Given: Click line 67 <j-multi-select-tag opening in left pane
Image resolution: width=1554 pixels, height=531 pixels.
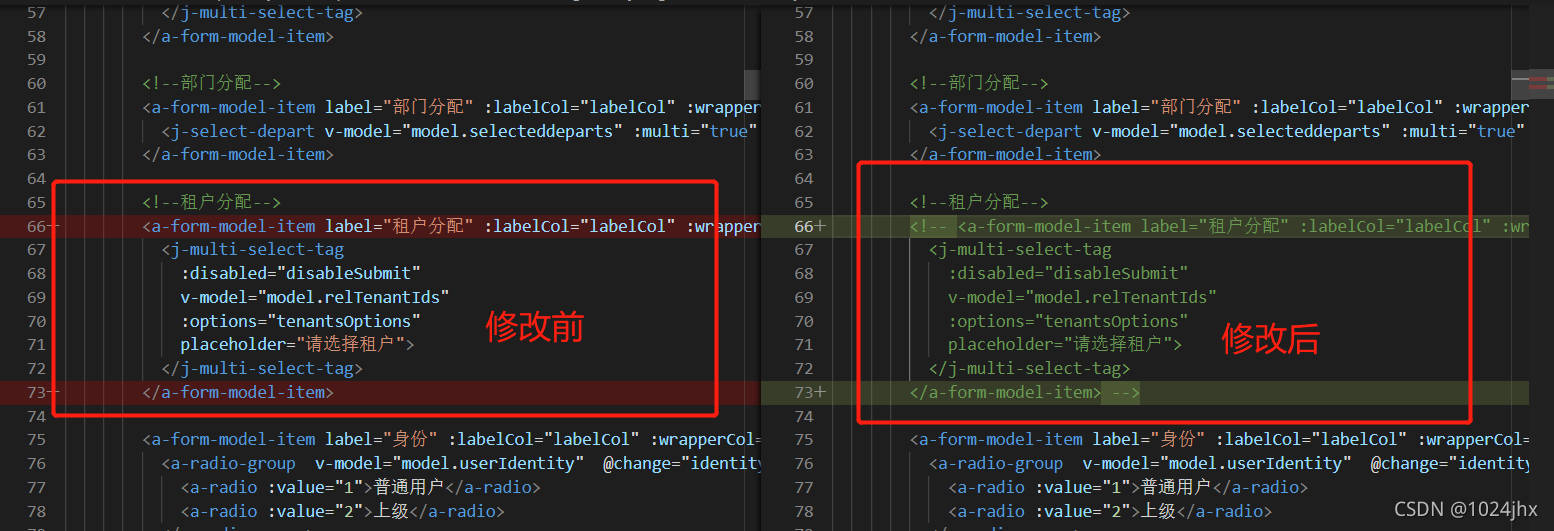Looking at the screenshot, I should 253,250.
